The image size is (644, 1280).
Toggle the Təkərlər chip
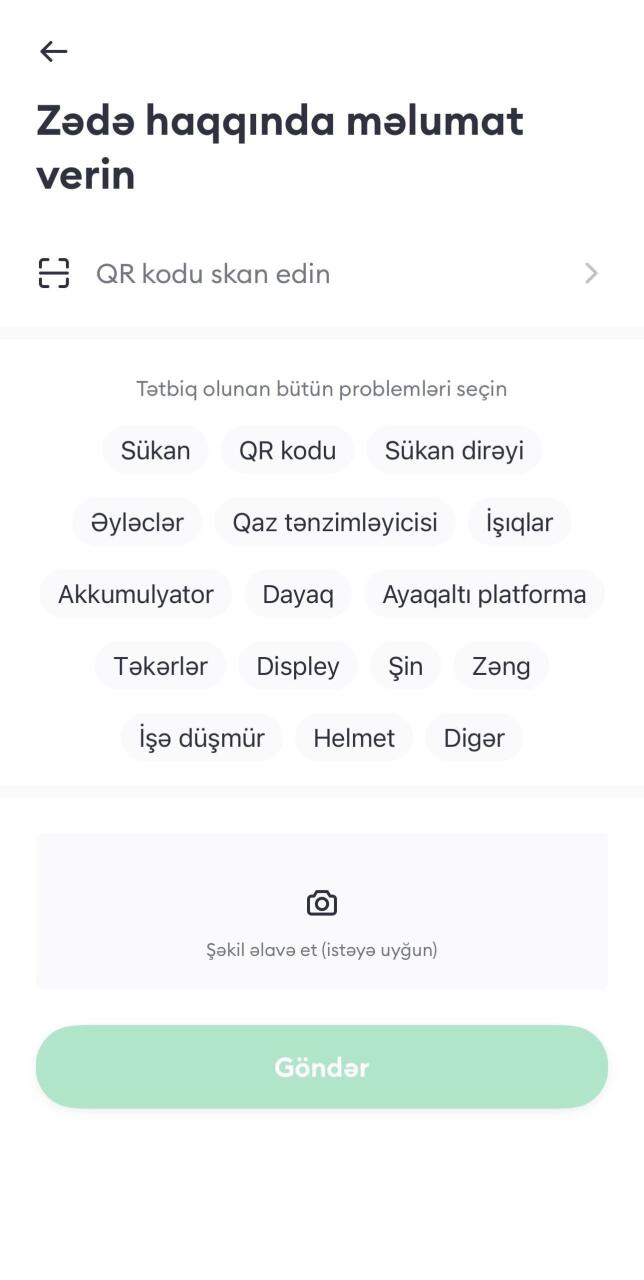coord(160,666)
